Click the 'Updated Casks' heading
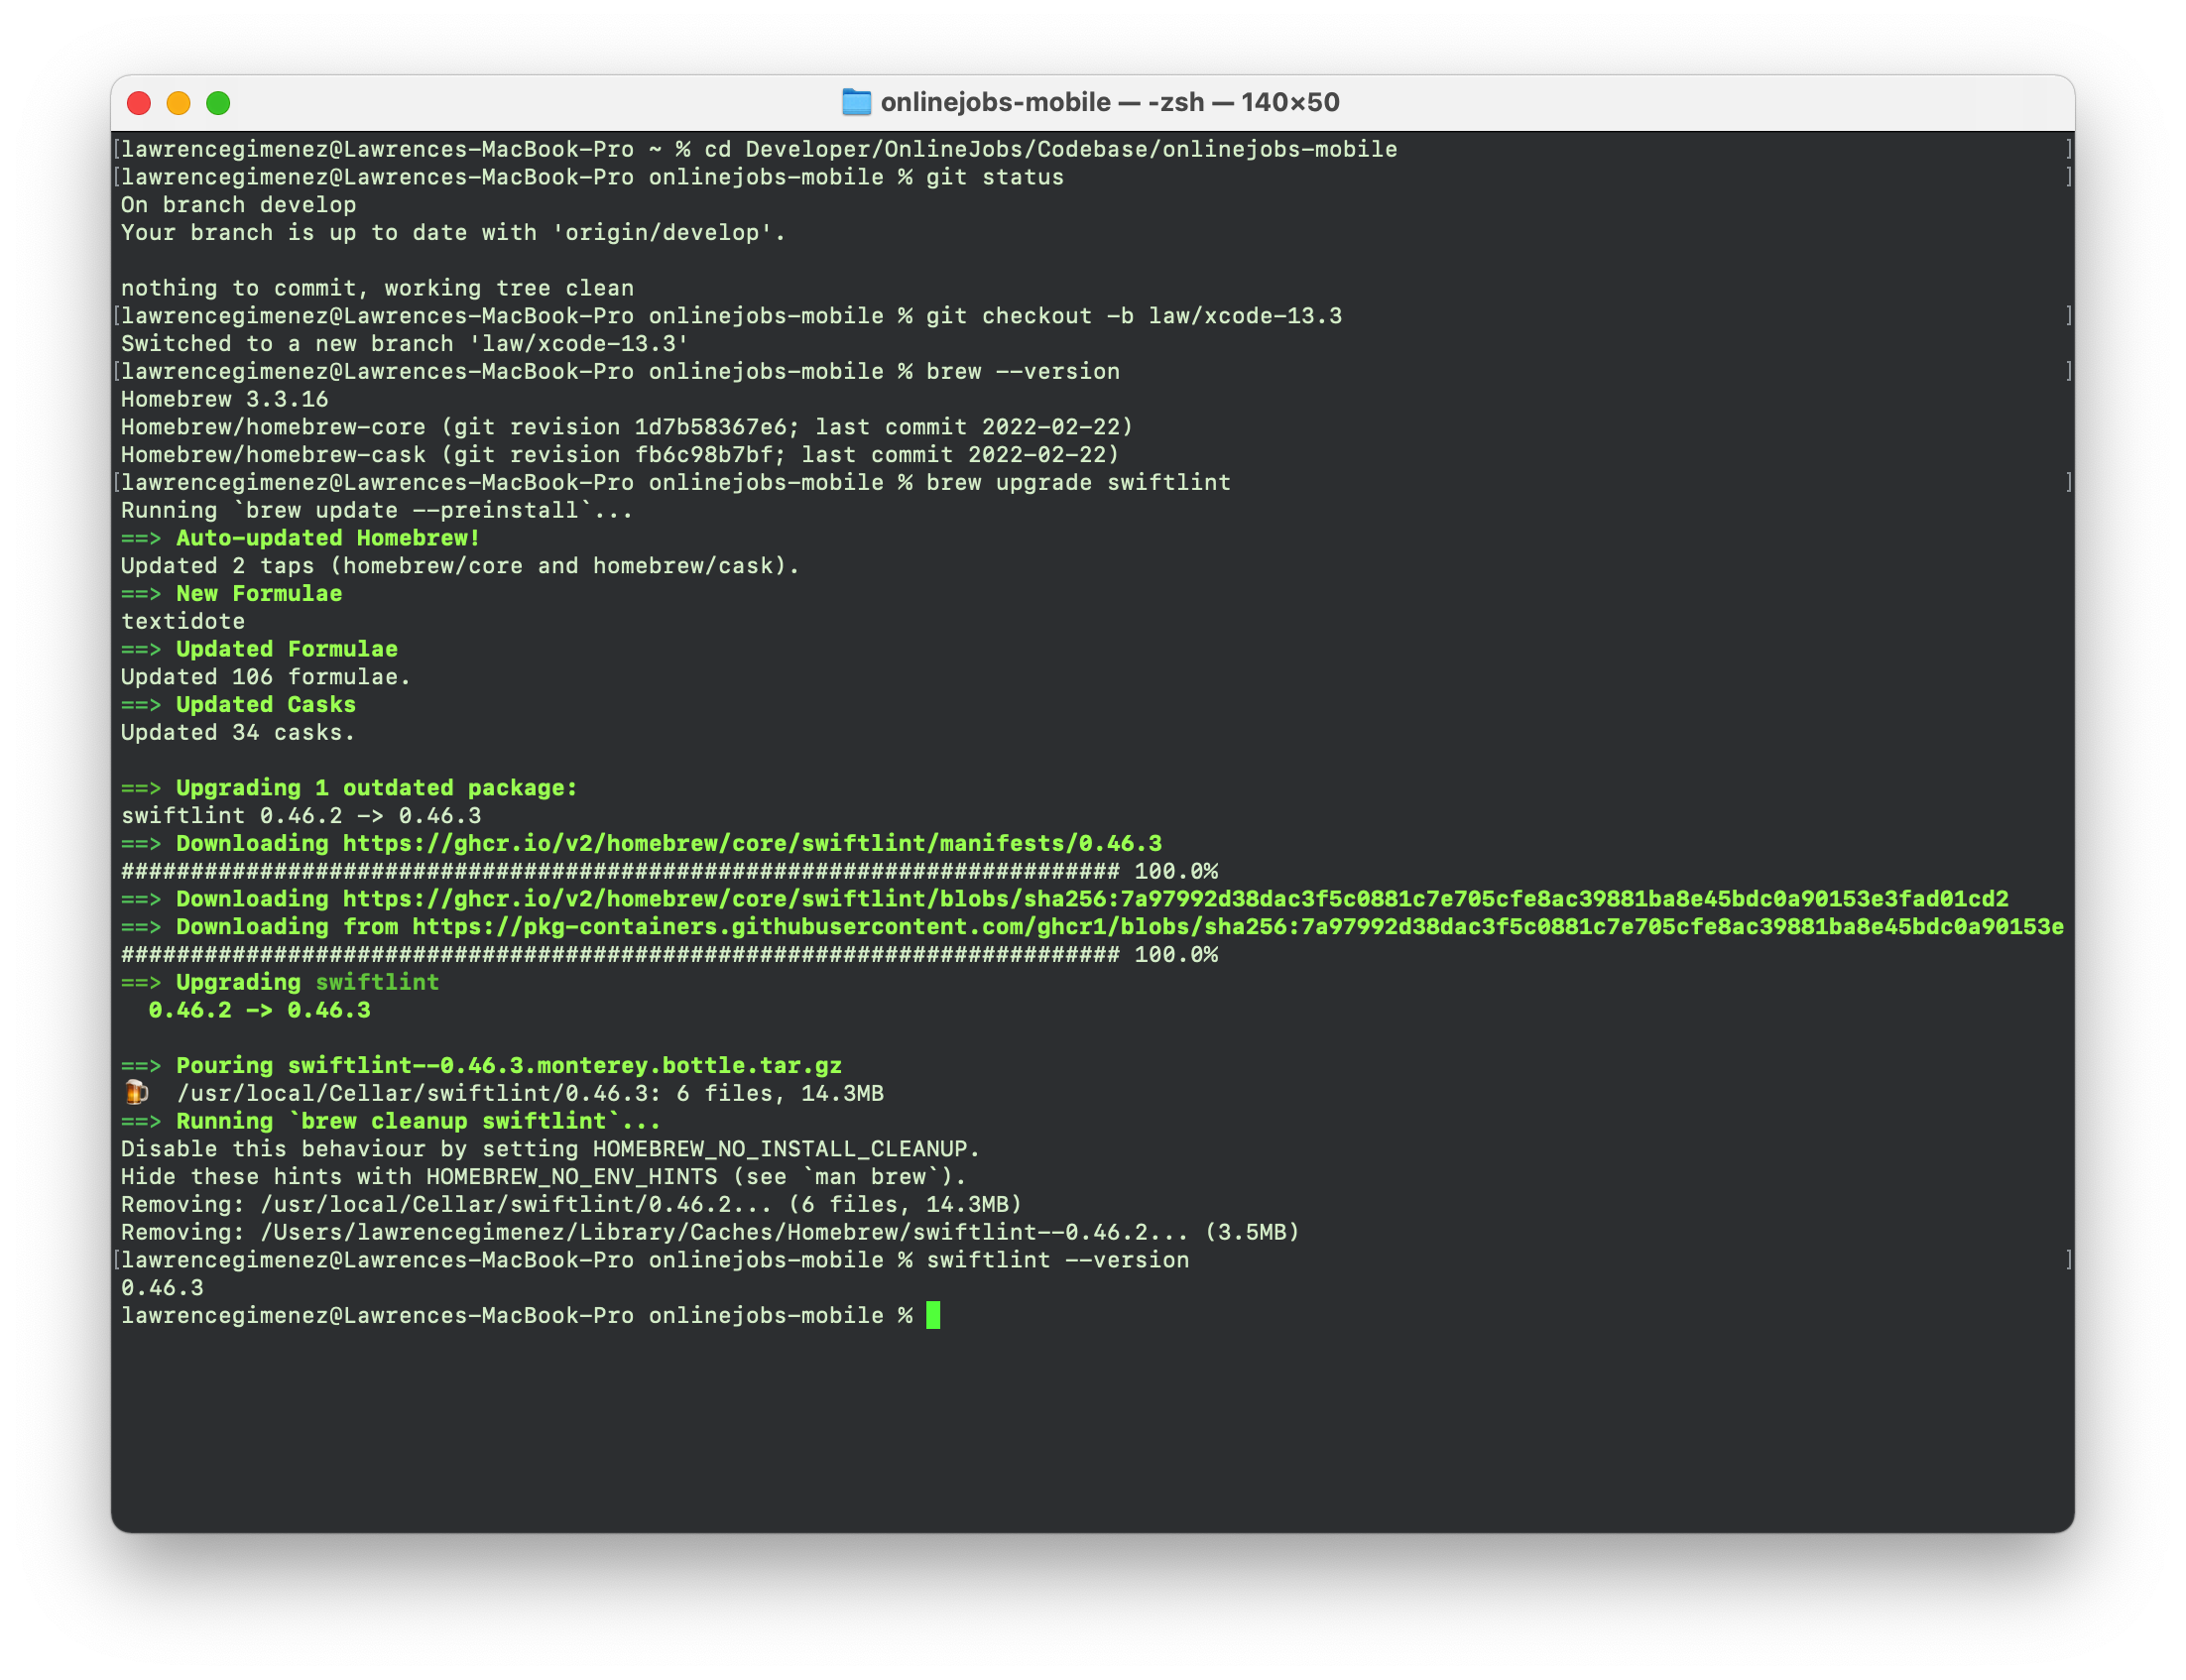Screen dimensions: 2186x1680 pos(266,705)
